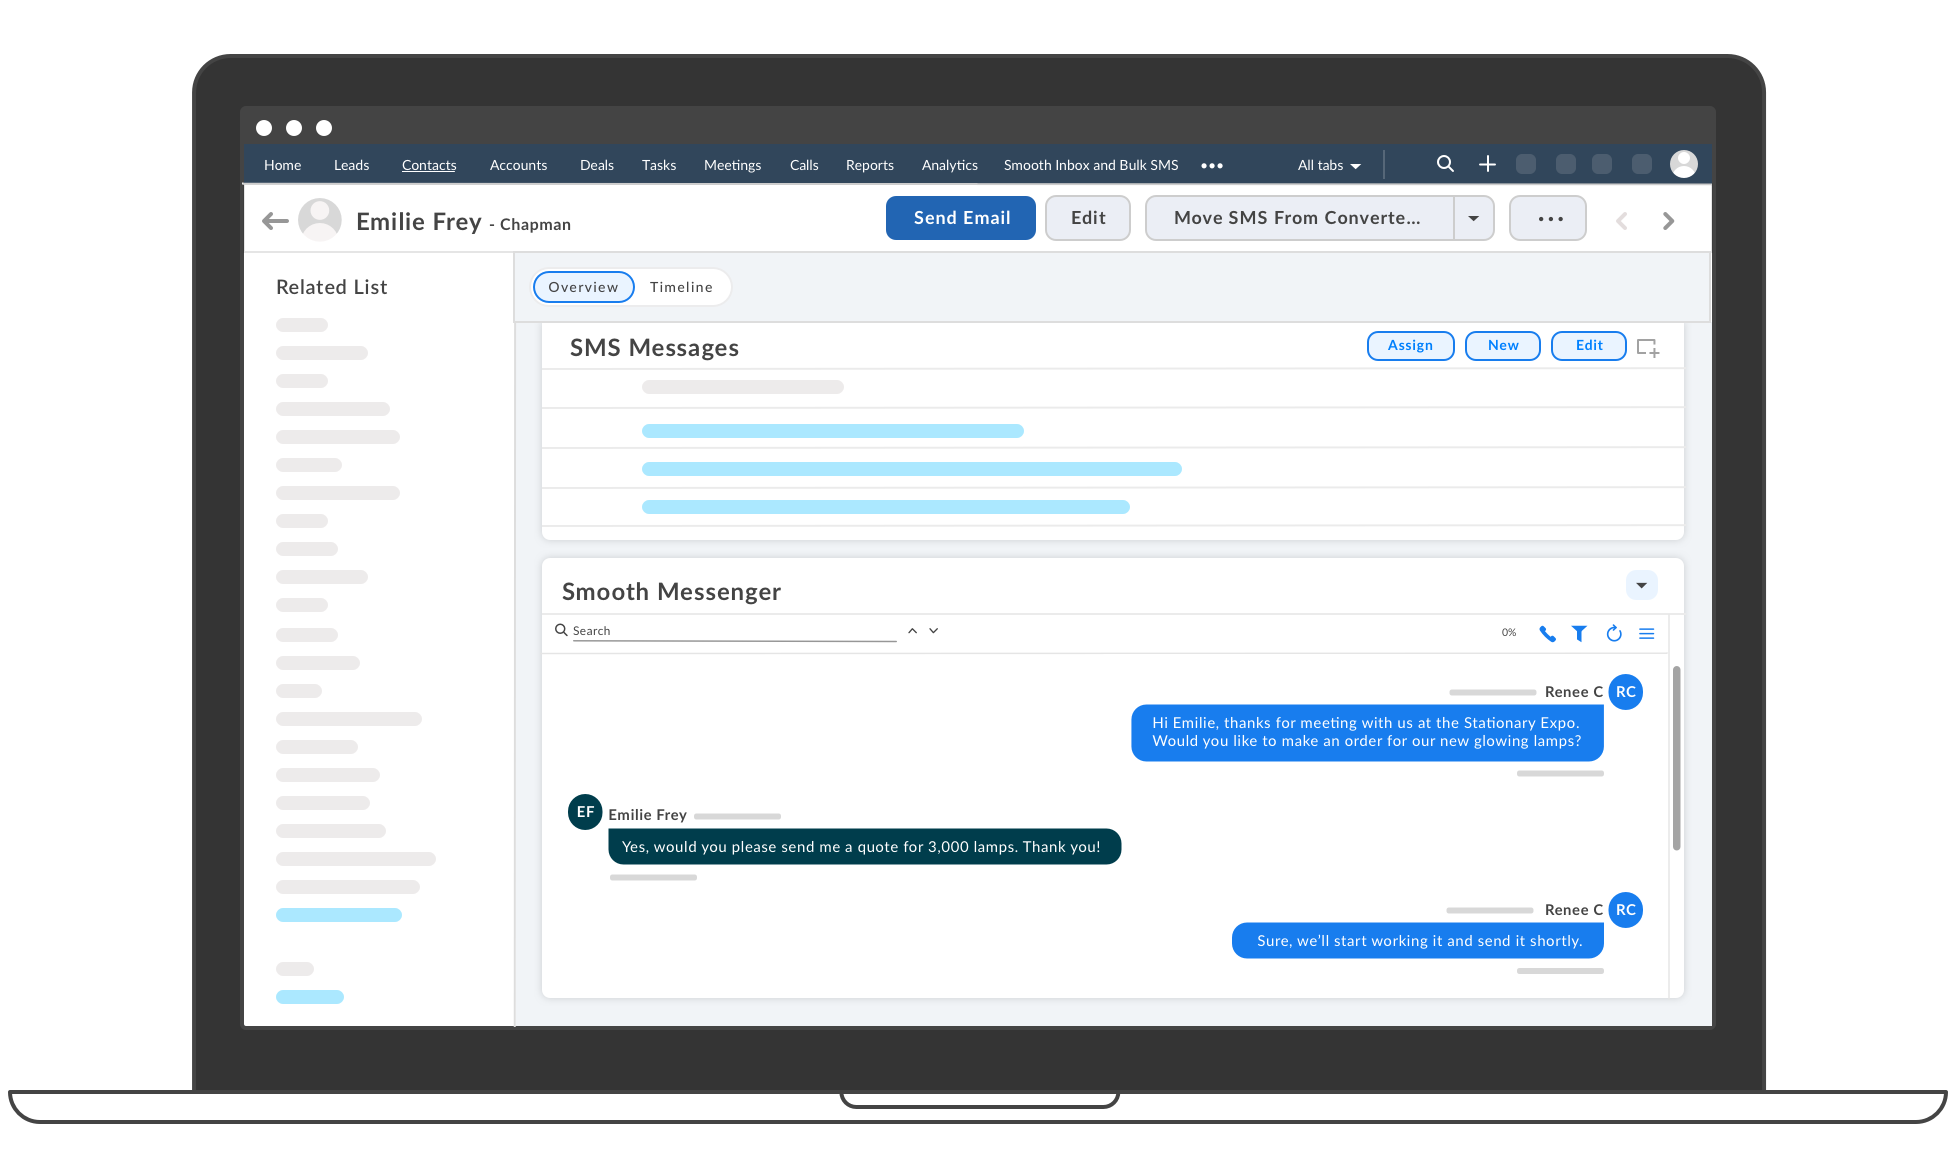Click the Chapman account name
1956x1166 pixels.
(x=535, y=225)
